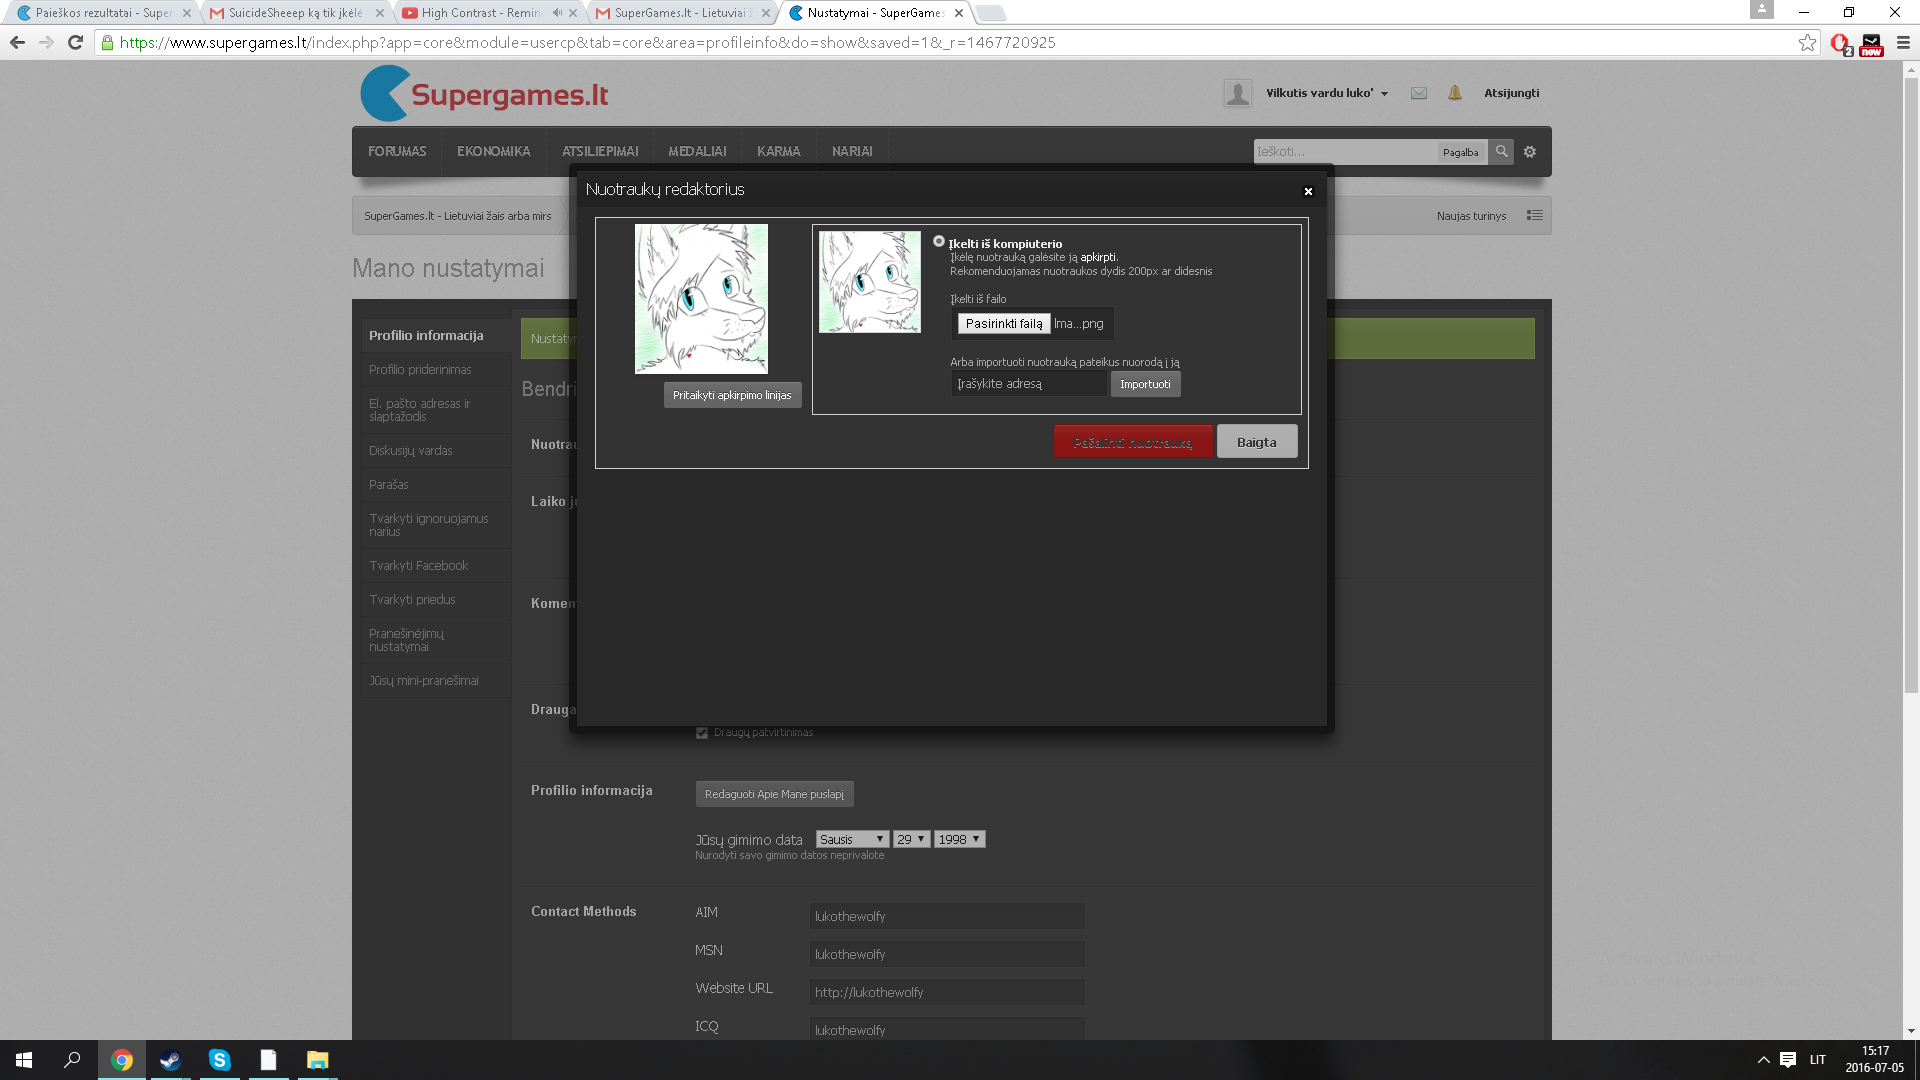Image resolution: width=1920 pixels, height=1080 pixels.
Task: Open the notifications bell icon
Action: click(x=1455, y=93)
